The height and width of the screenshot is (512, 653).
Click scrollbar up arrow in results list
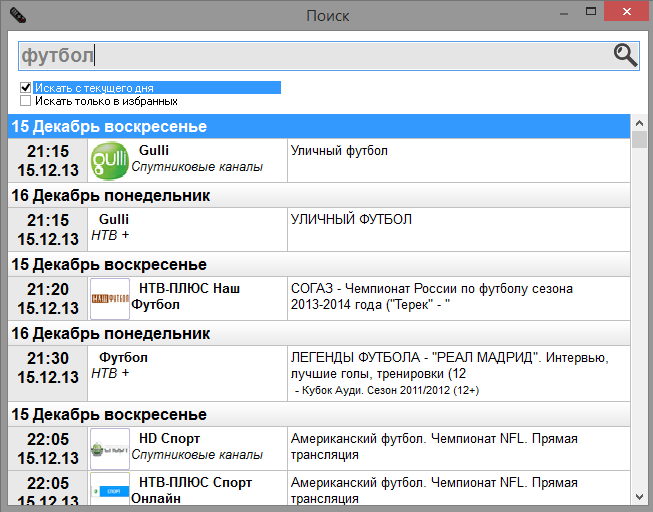[x=639, y=123]
